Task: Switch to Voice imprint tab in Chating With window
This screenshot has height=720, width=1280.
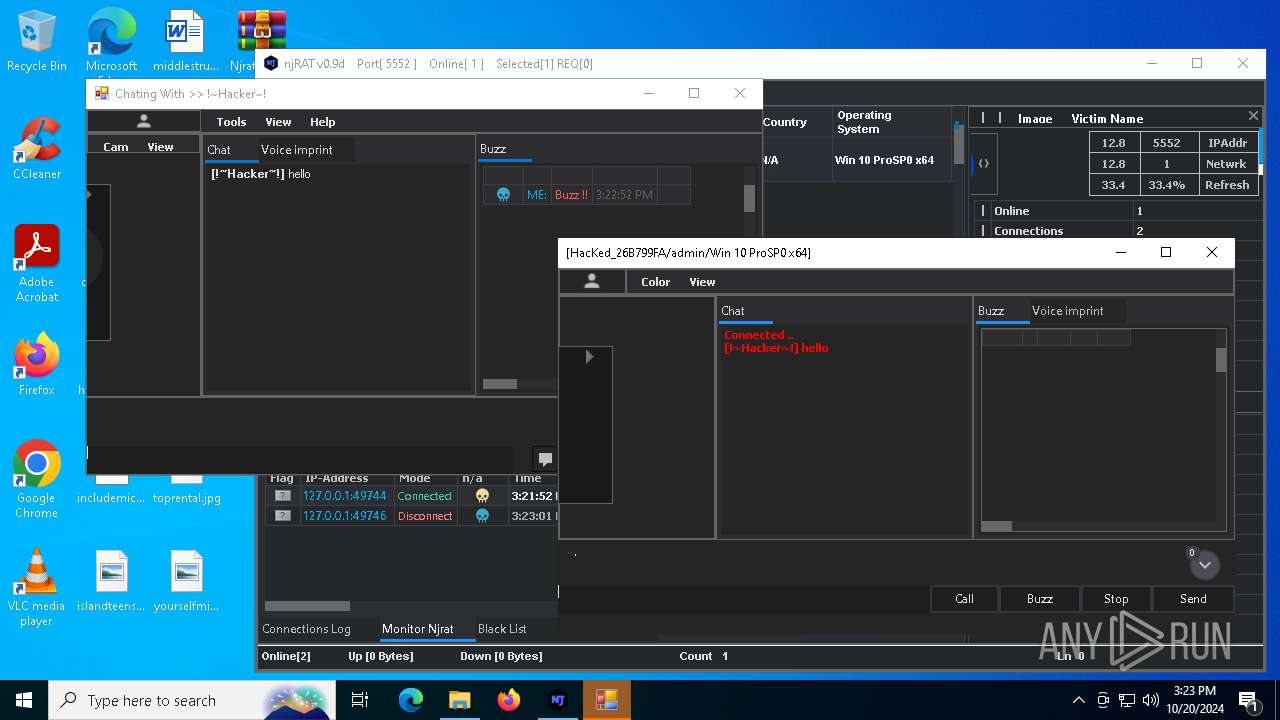Action: 297,150
